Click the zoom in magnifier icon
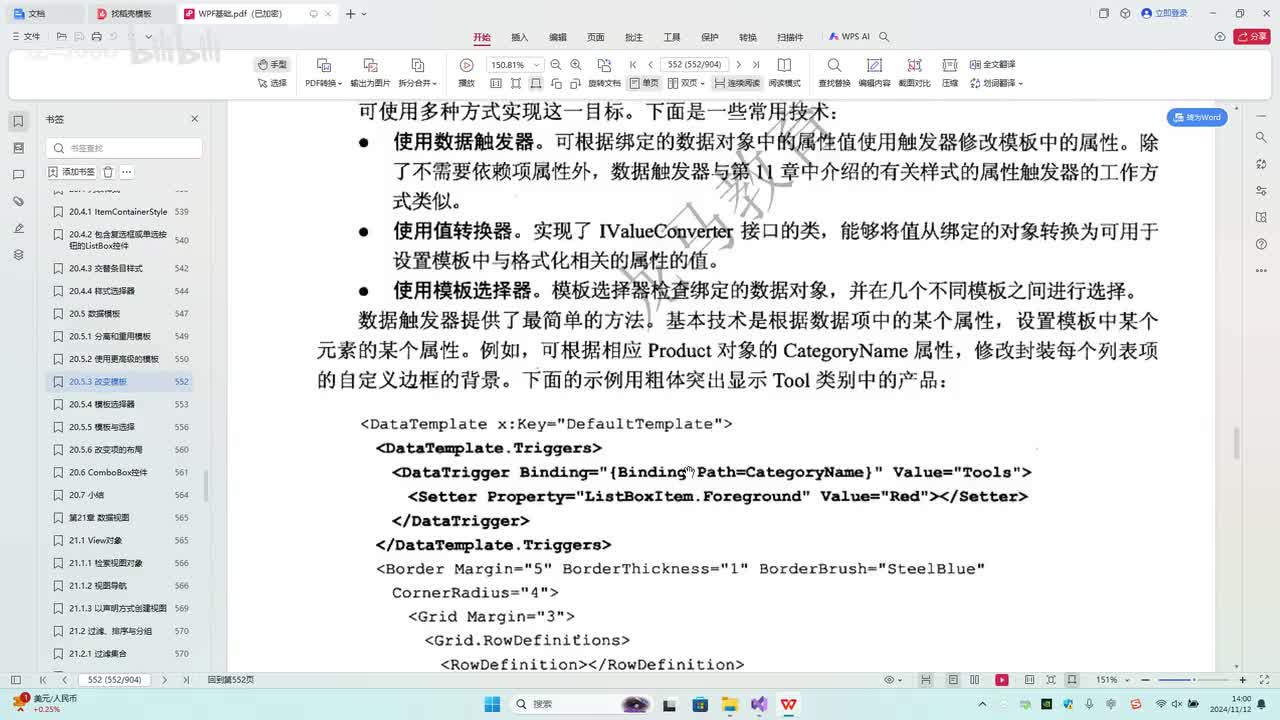The height and width of the screenshot is (720, 1280). click(x=576, y=65)
